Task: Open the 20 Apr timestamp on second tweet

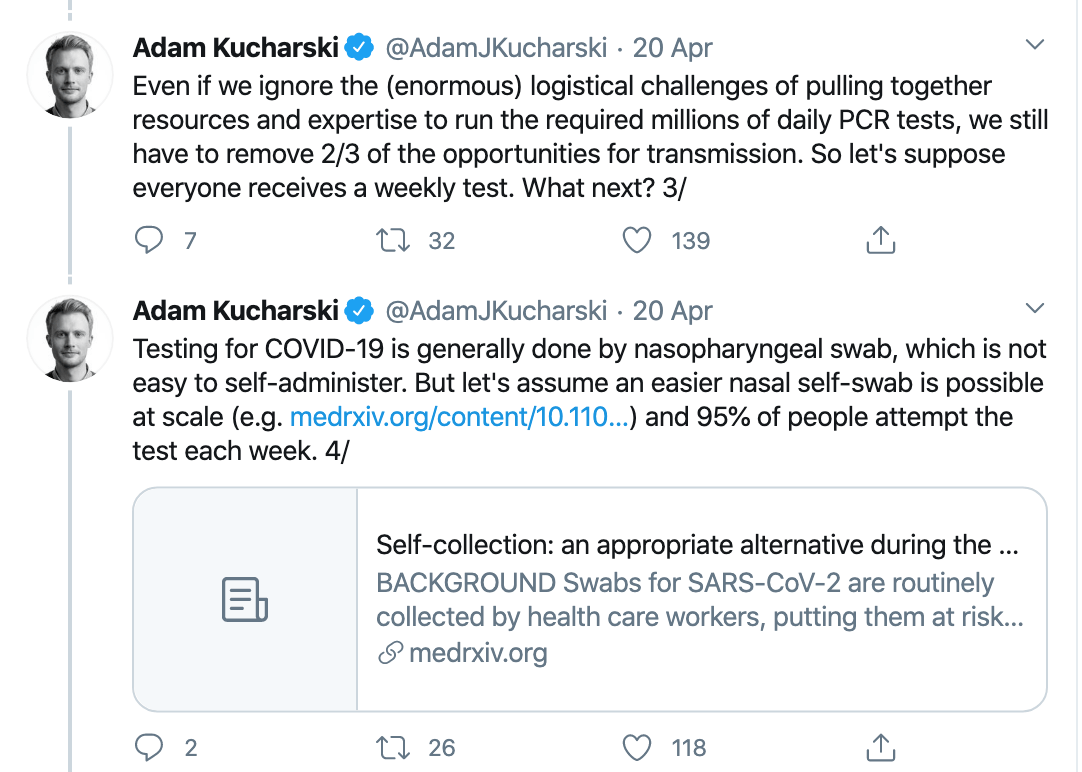Action: click(672, 311)
